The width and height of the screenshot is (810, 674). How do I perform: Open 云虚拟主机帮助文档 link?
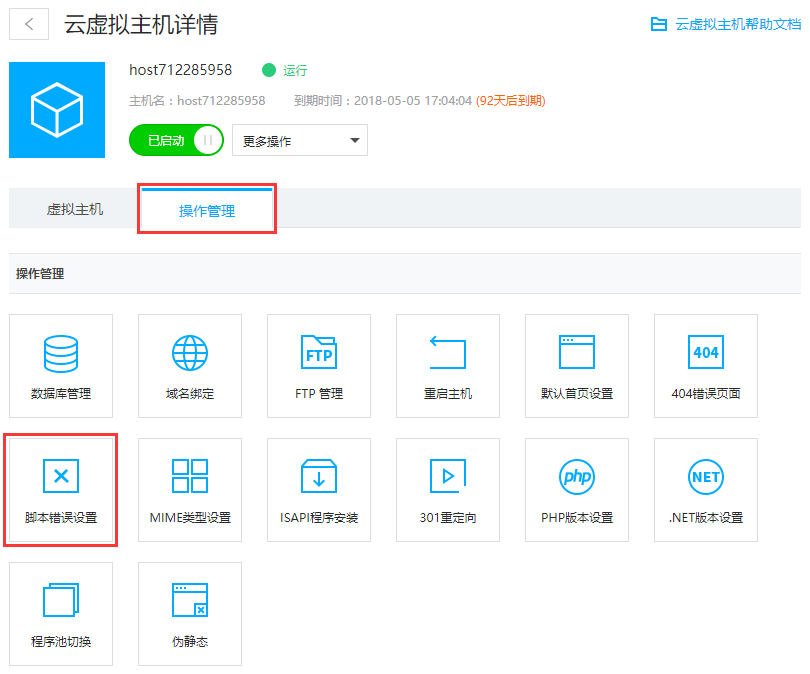[738, 24]
